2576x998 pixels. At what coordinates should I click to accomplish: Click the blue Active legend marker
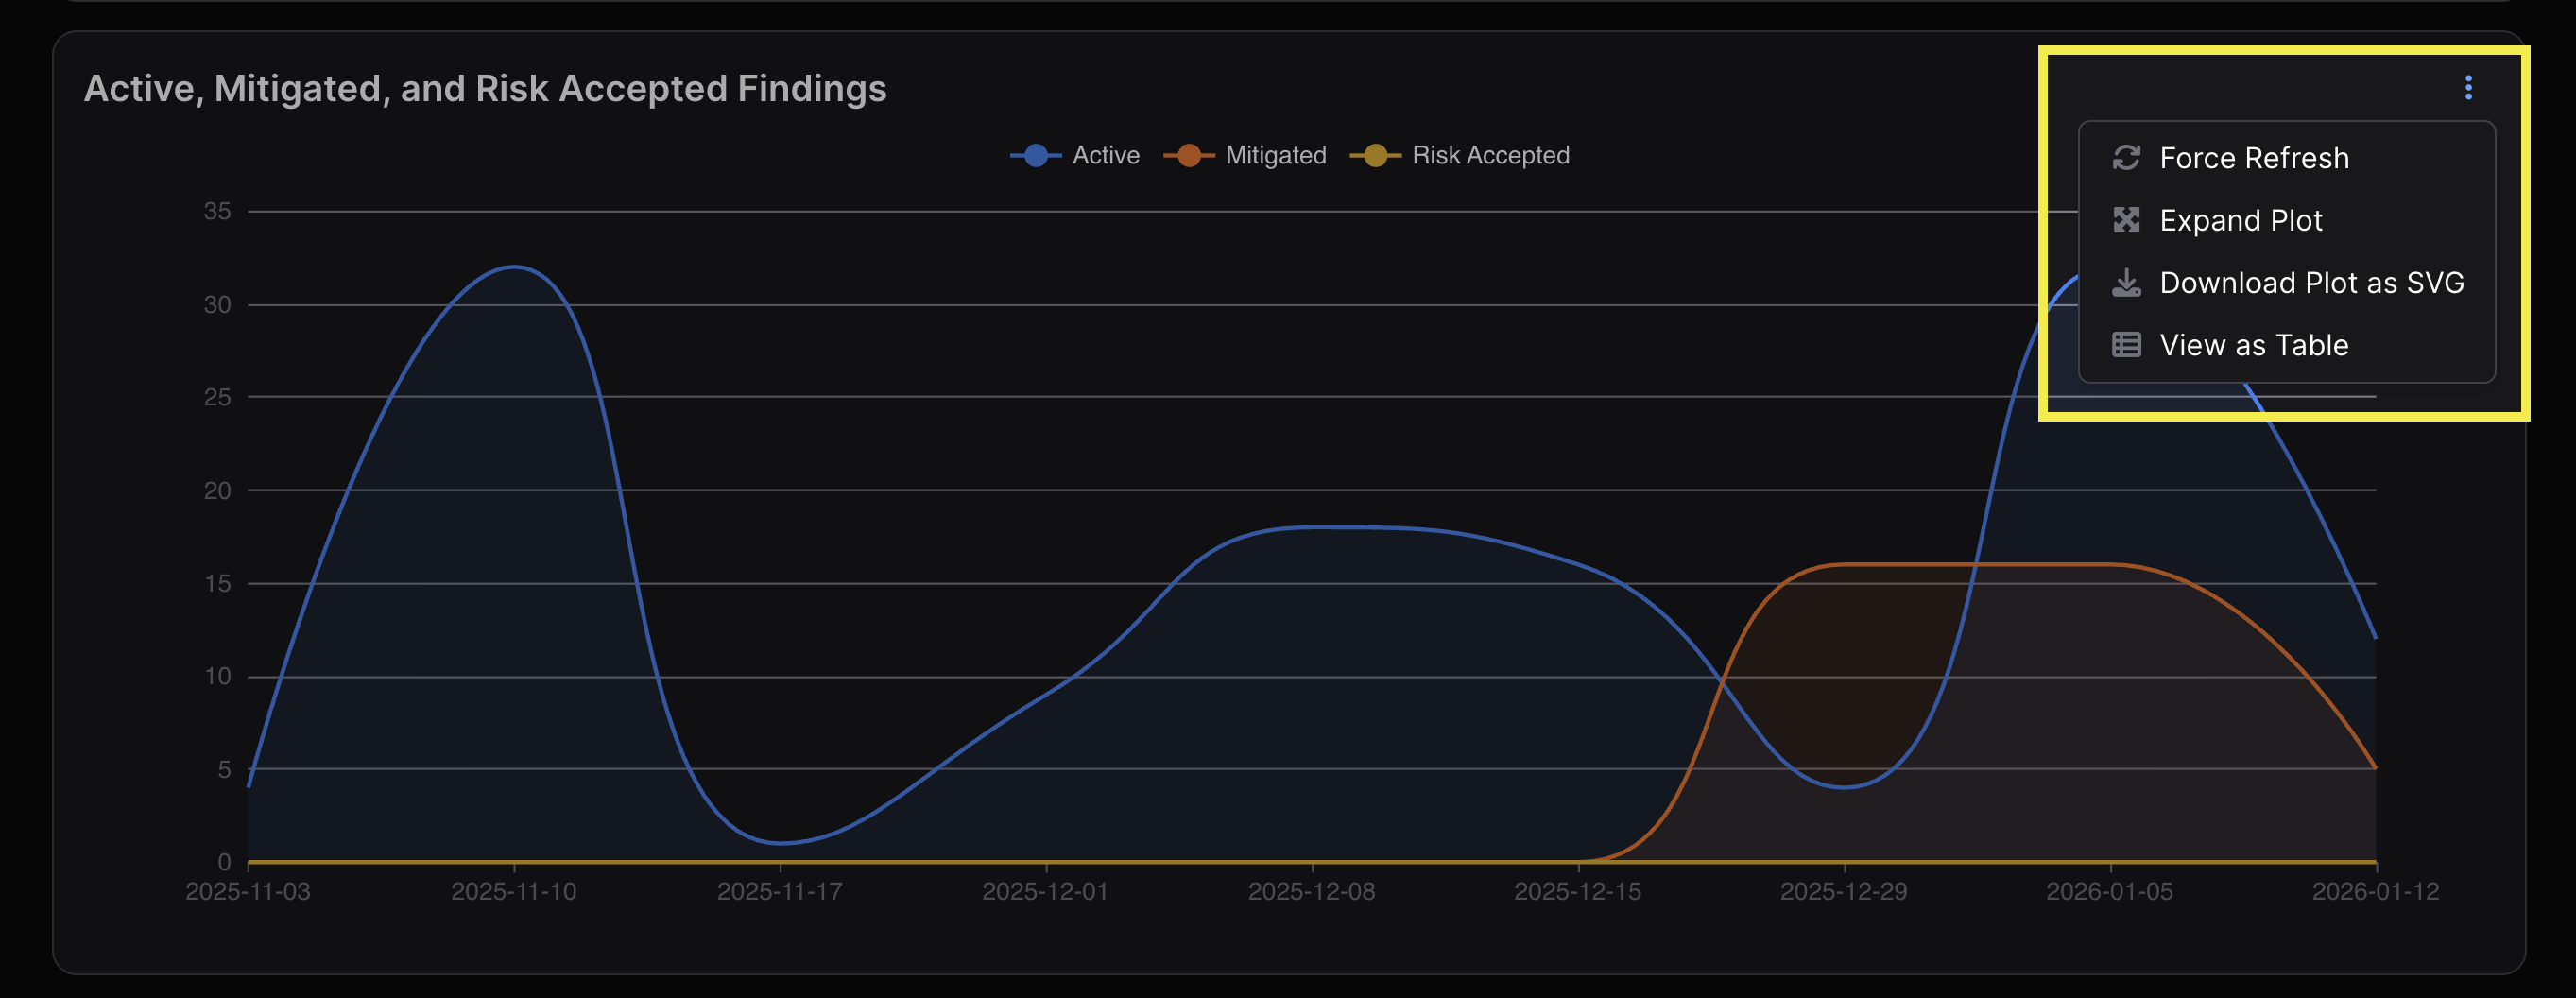(x=1036, y=156)
